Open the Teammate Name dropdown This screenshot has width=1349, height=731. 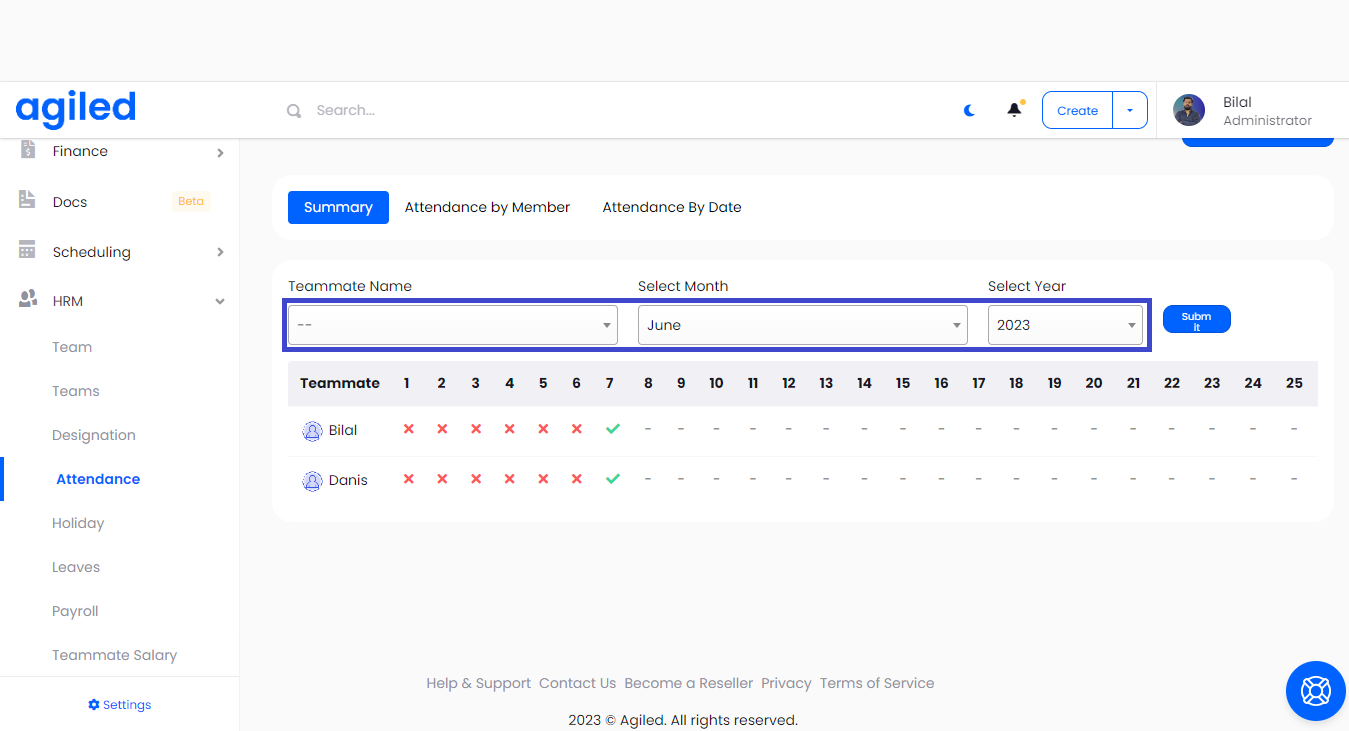[x=452, y=325]
